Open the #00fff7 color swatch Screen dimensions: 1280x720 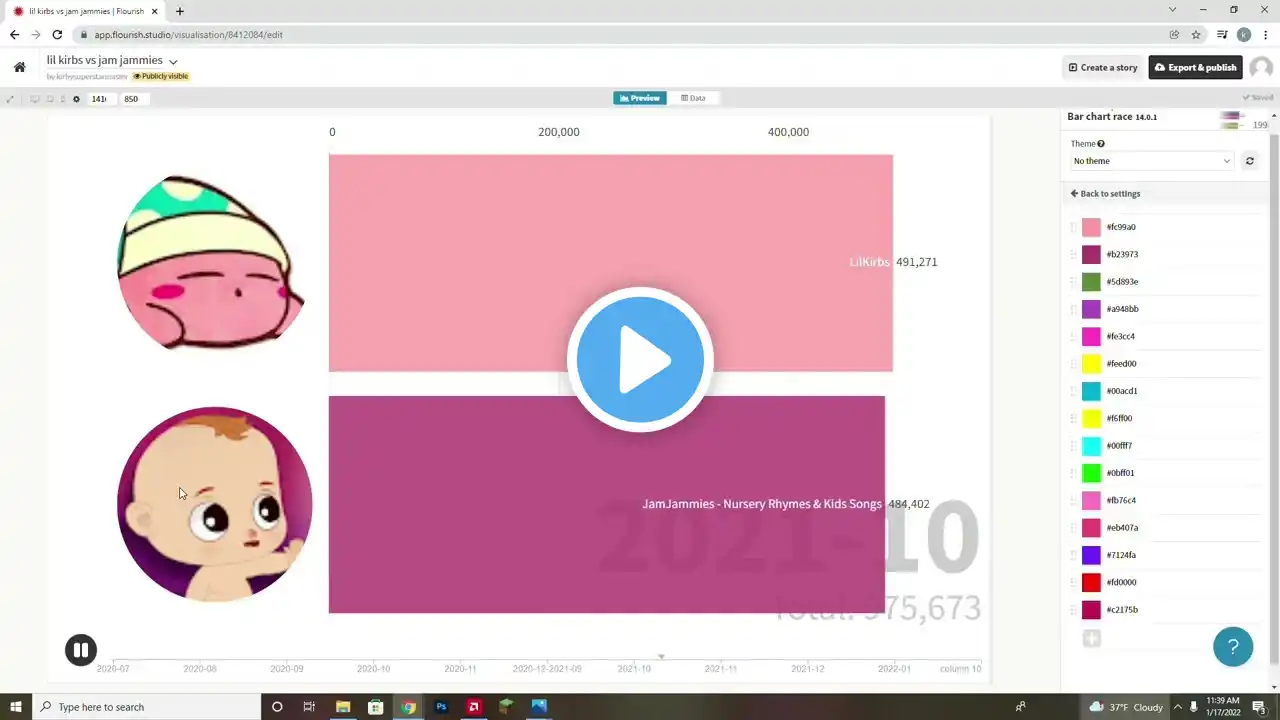point(1091,446)
